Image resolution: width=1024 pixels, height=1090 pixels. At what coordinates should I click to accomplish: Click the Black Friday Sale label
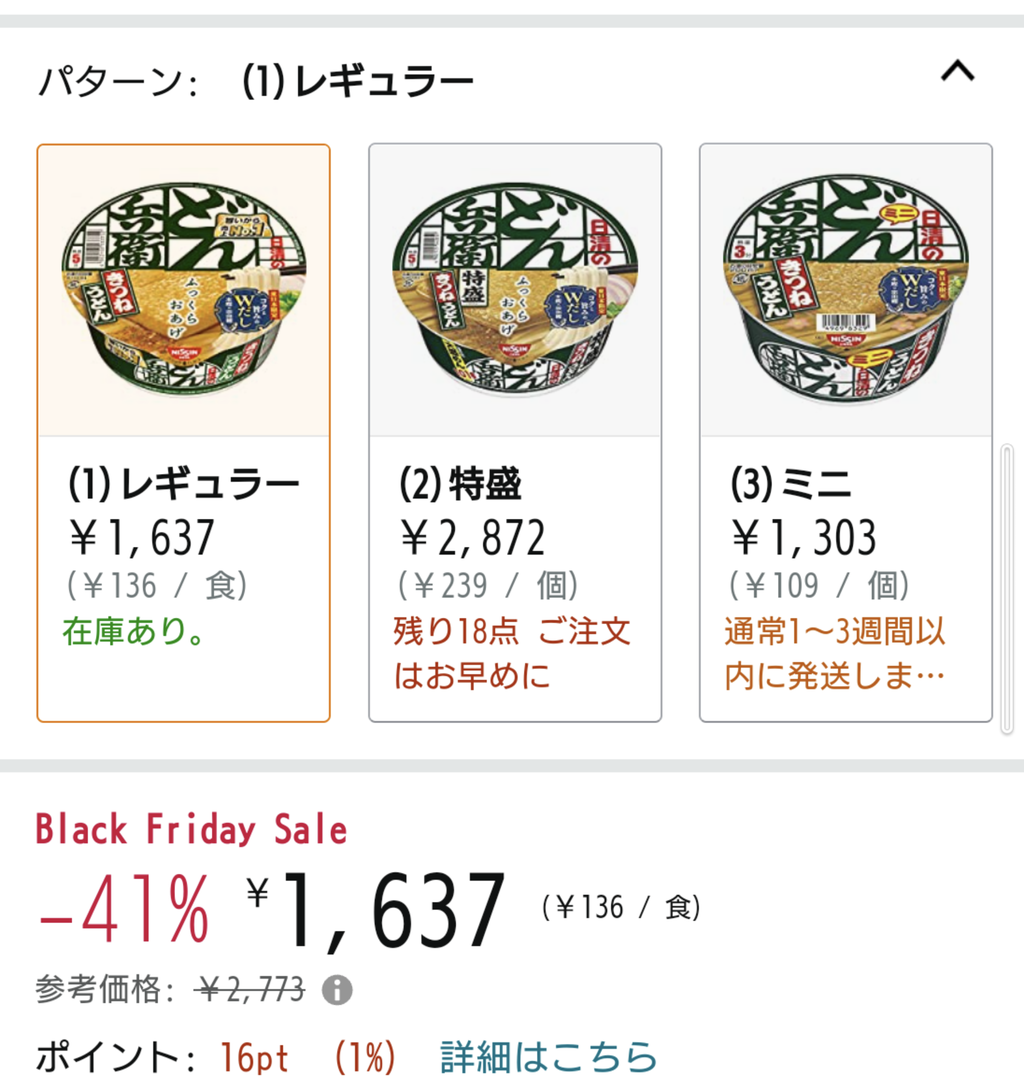[x=191, y=829]
